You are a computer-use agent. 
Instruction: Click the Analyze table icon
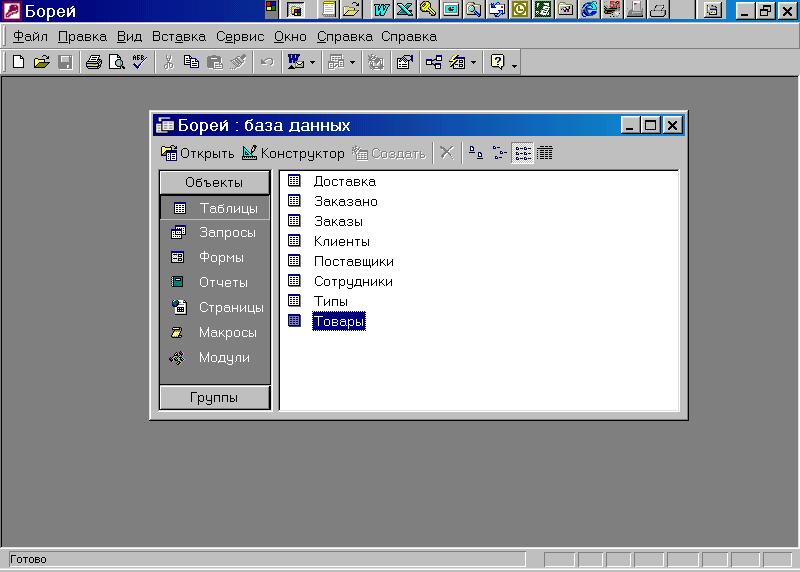(x=336, y=62)
